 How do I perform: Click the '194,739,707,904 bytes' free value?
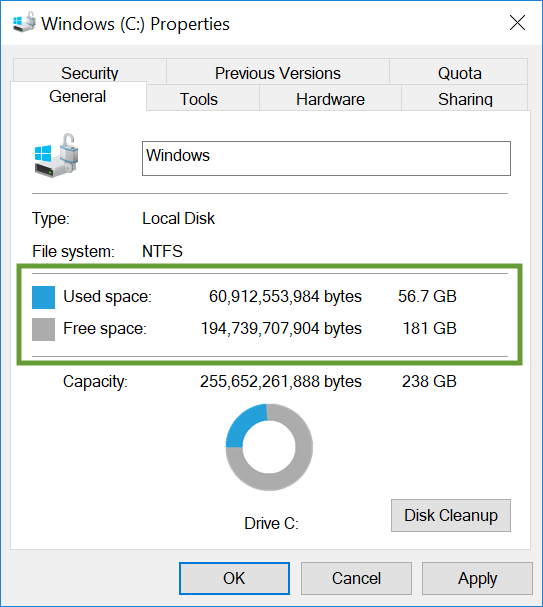click(x=281, y=329)
